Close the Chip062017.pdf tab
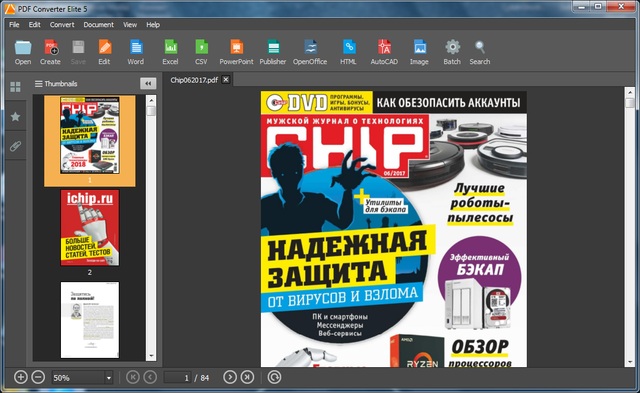This screenshot has height=393, width=640. click(x=226, y=80)
